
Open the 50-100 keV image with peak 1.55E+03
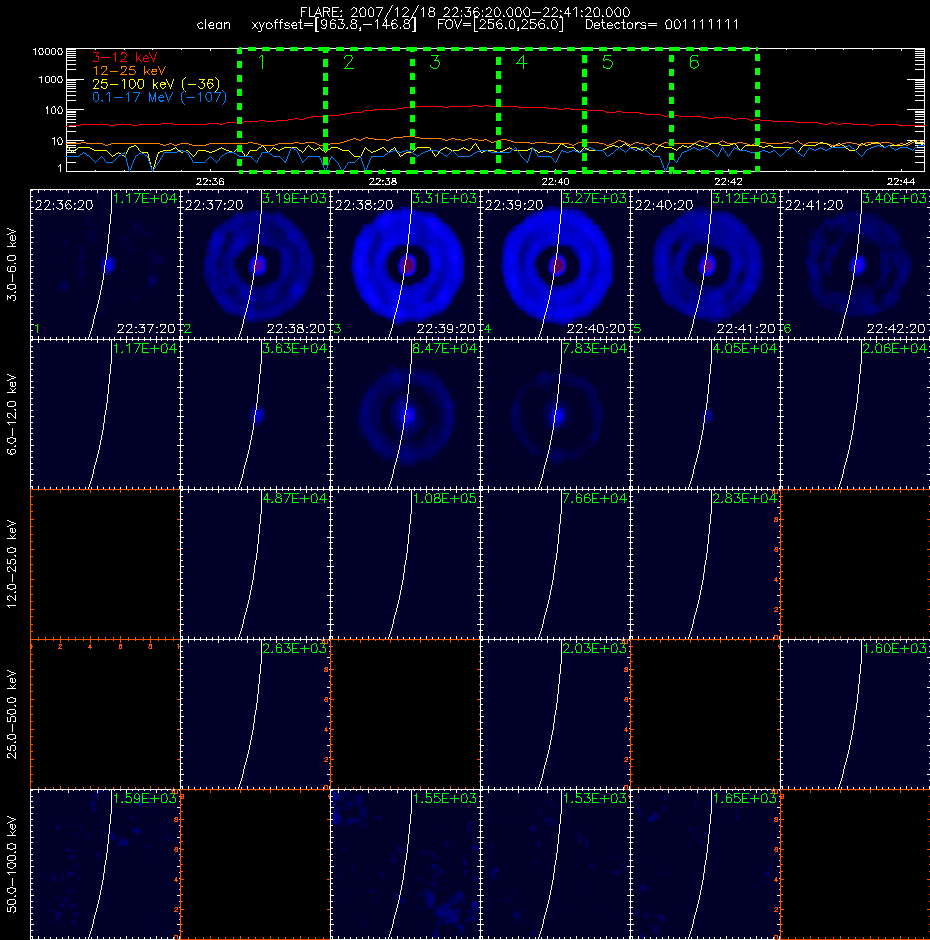click(x=405, y=864)
